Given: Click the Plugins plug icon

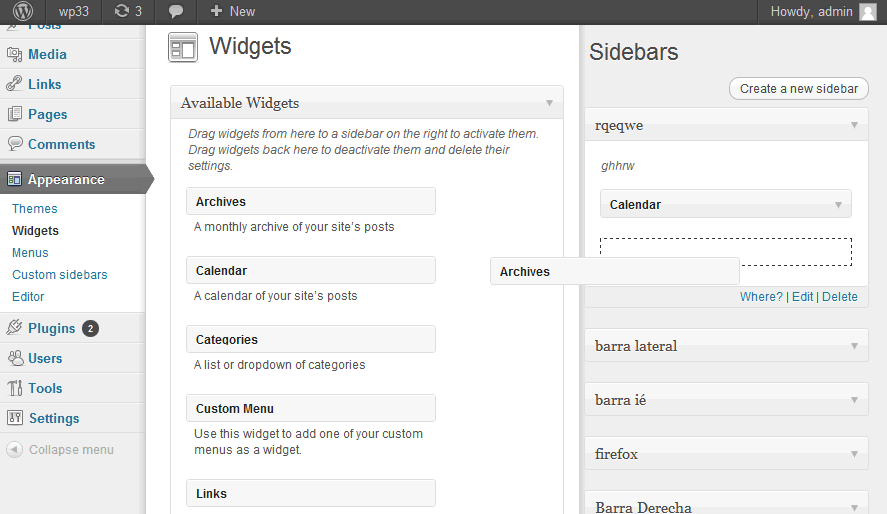Looking at the screenshot, I should pyautogui.click(x=15, y=328).
